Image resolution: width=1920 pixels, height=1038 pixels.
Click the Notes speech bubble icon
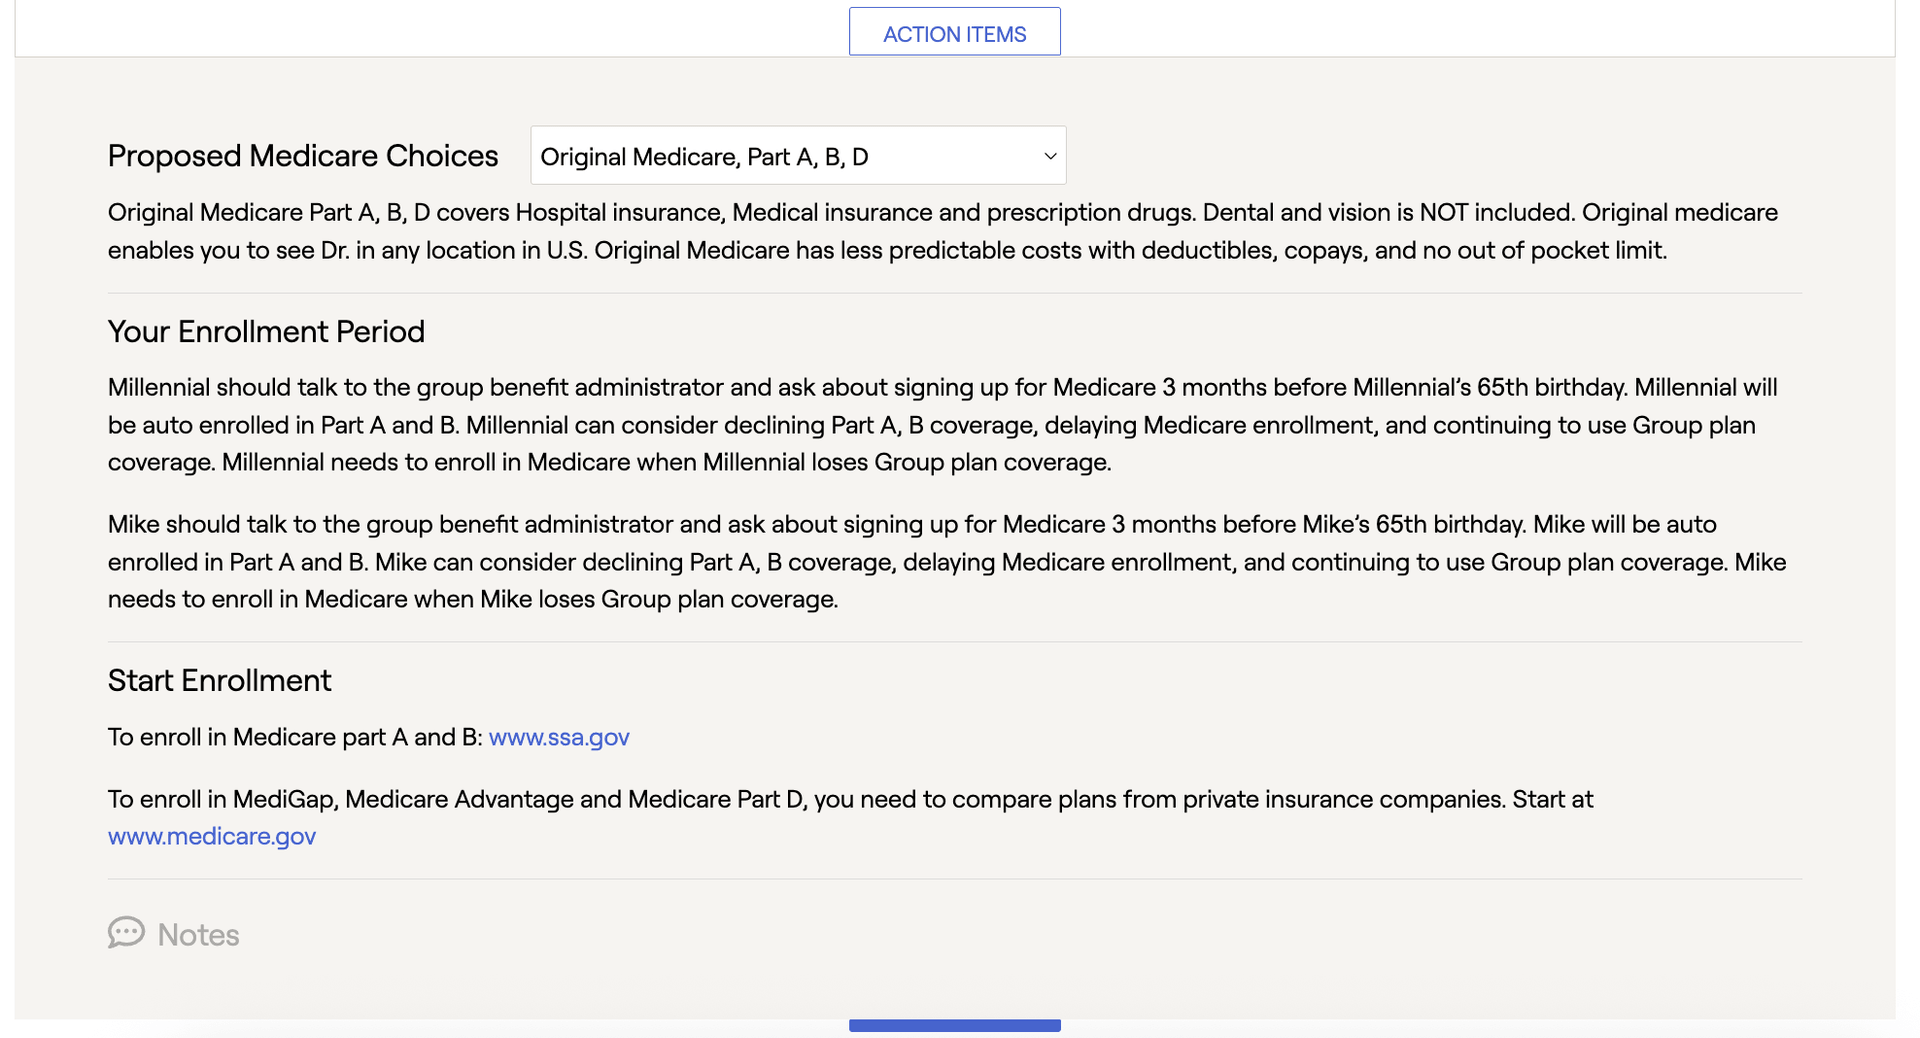126,932
